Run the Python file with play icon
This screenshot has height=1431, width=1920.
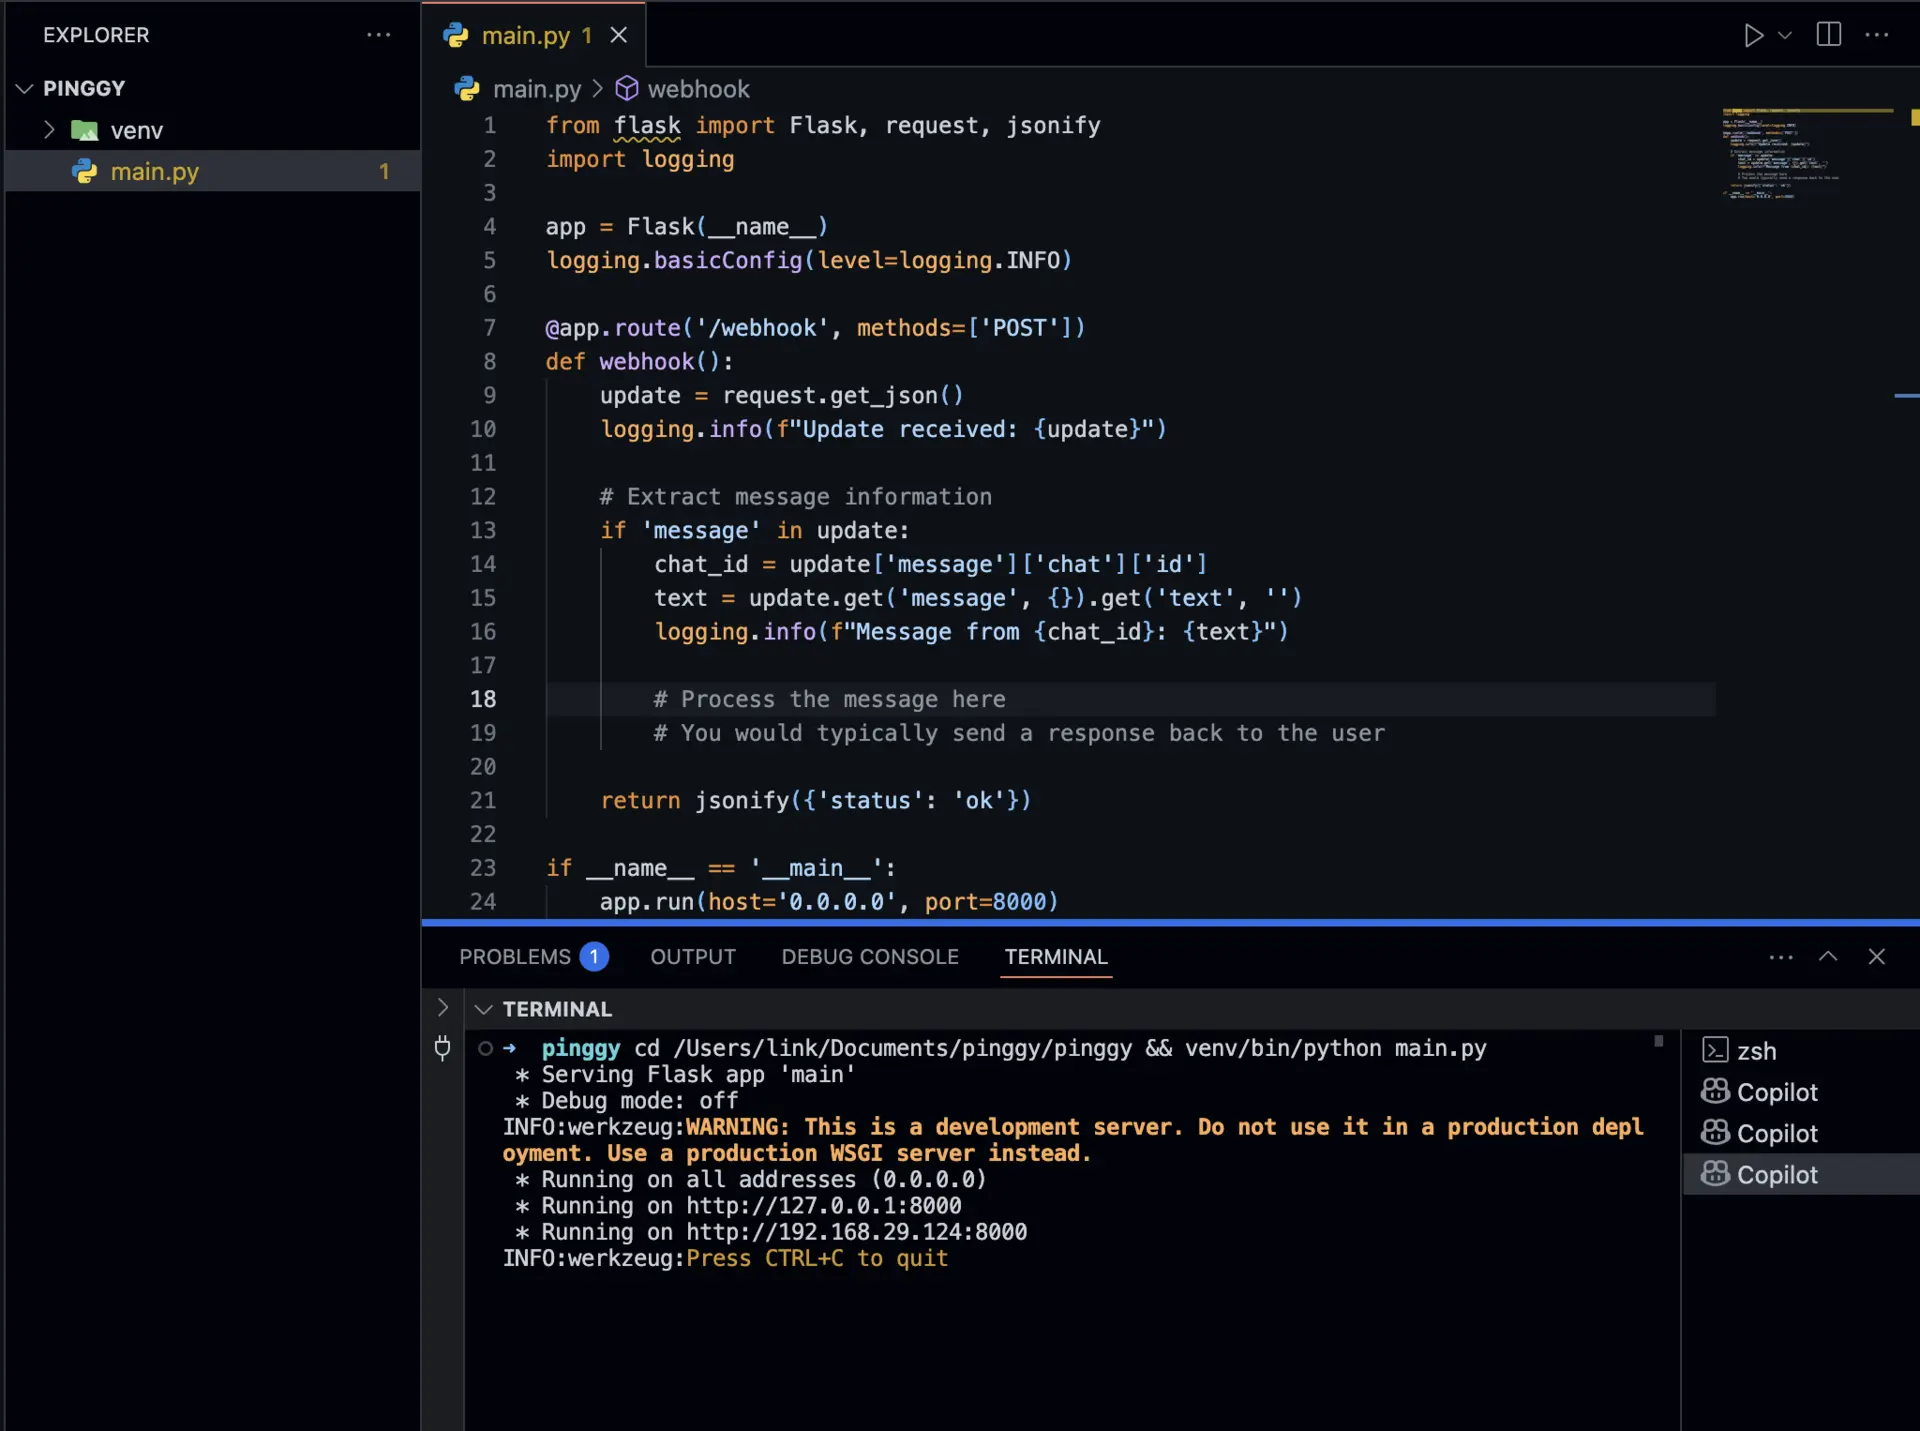coord(1752,35)
